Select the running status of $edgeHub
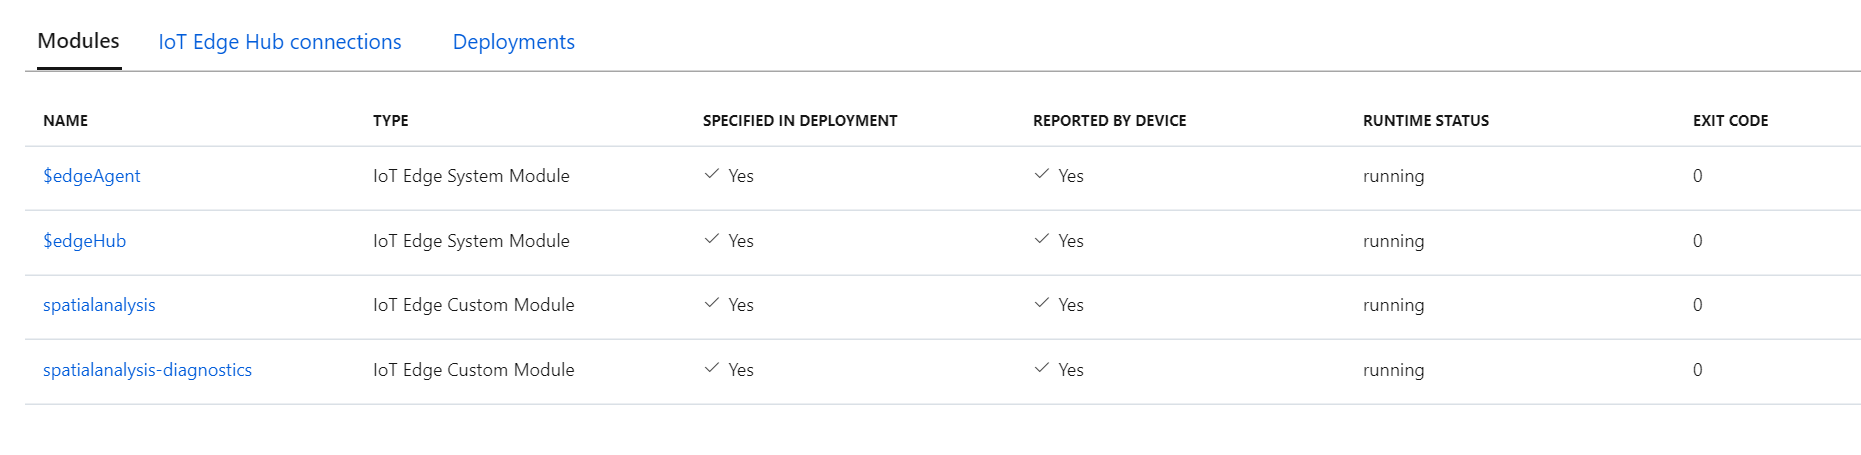 click(x=1393, y=241)
